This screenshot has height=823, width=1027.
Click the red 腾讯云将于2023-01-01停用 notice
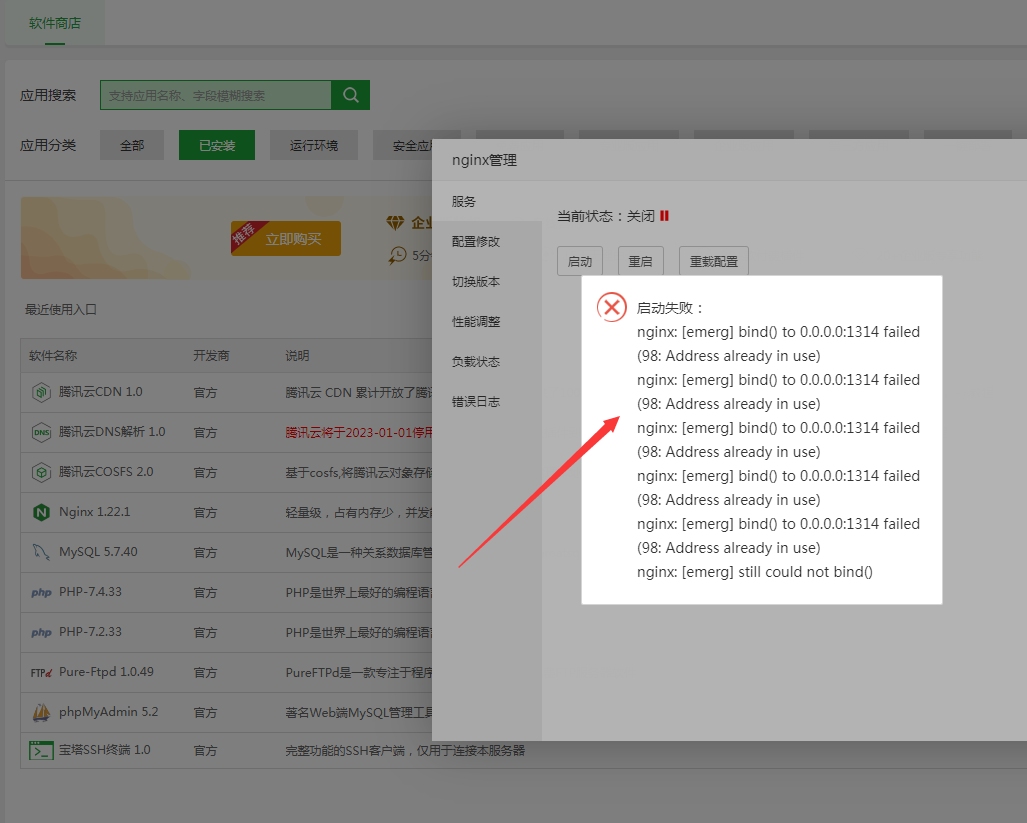pos(359,432)
